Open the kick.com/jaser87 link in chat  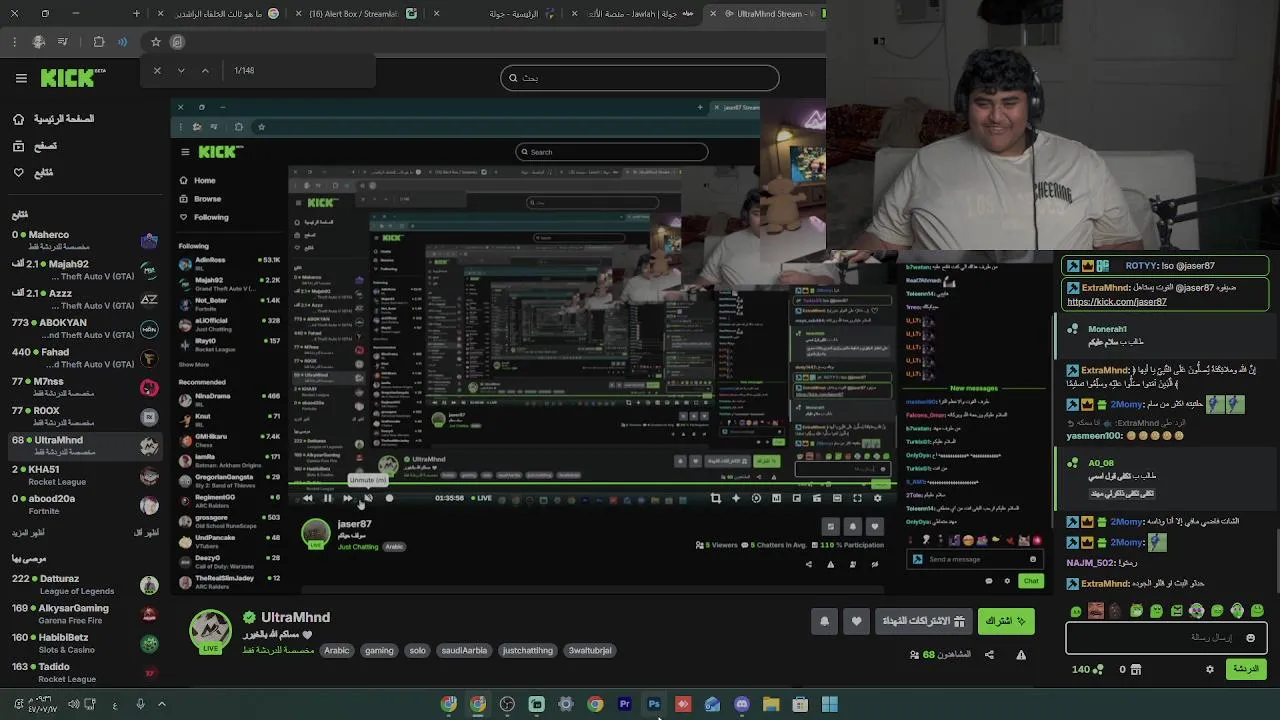point(1117,302)
